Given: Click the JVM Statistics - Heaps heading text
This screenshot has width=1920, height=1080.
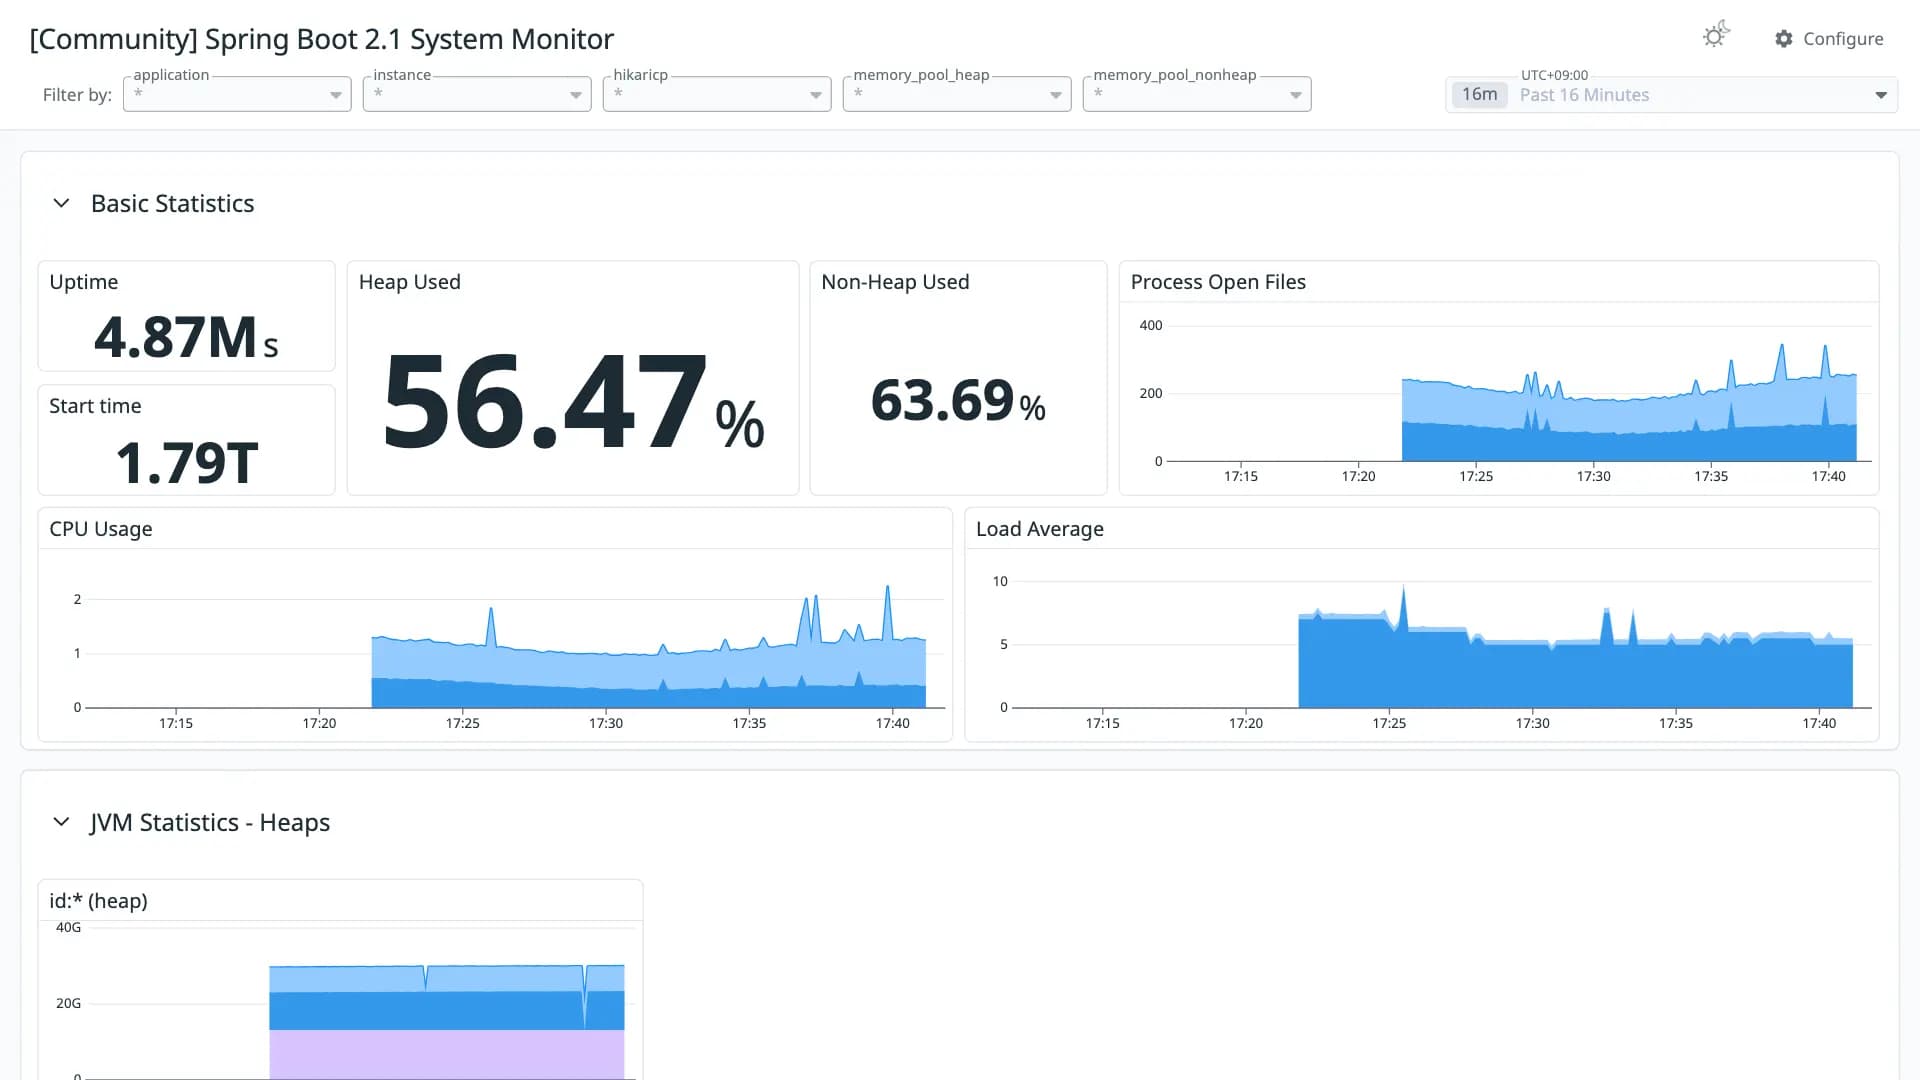Looking at the screenshot, I should pos(210,822).
